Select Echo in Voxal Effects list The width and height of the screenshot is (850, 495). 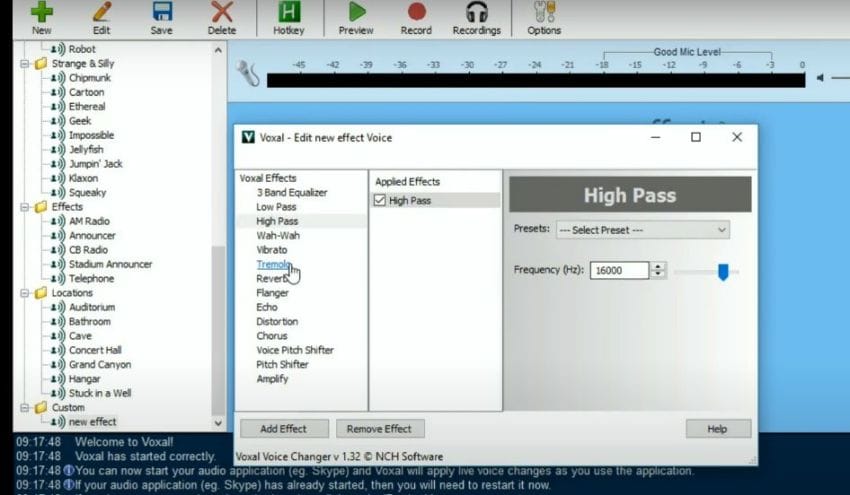pos(267,307)
